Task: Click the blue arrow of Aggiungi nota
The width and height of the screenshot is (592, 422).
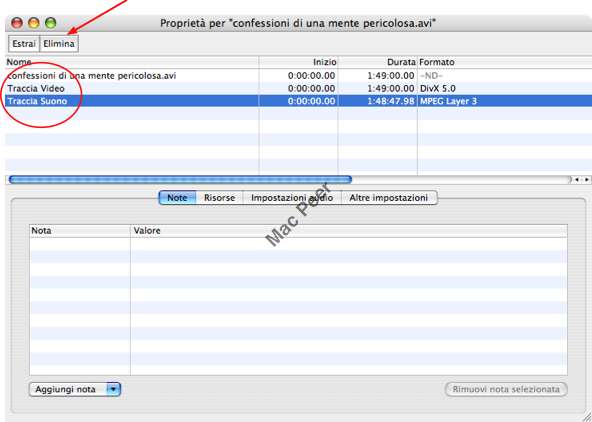Action: (113, 389)
